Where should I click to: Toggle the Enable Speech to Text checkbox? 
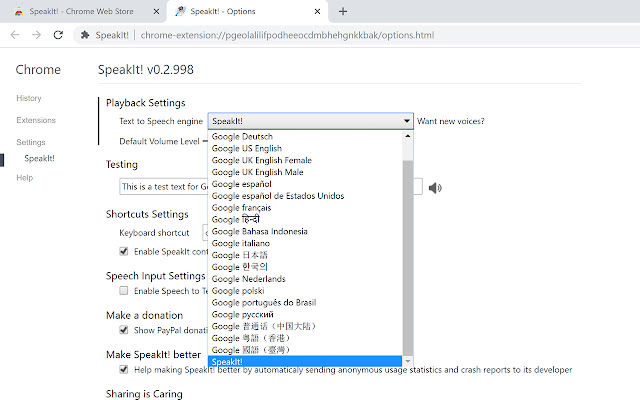pyautogui.click(x=124, y=291)
